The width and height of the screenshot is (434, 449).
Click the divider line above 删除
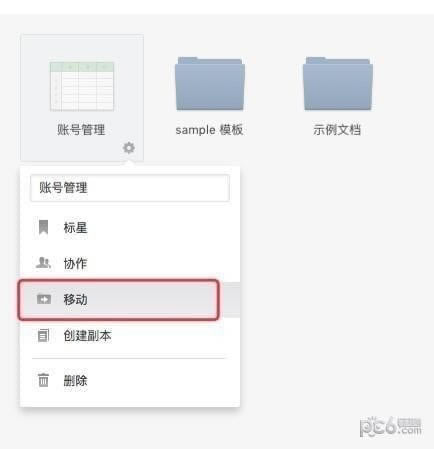[x=129, y=358]
